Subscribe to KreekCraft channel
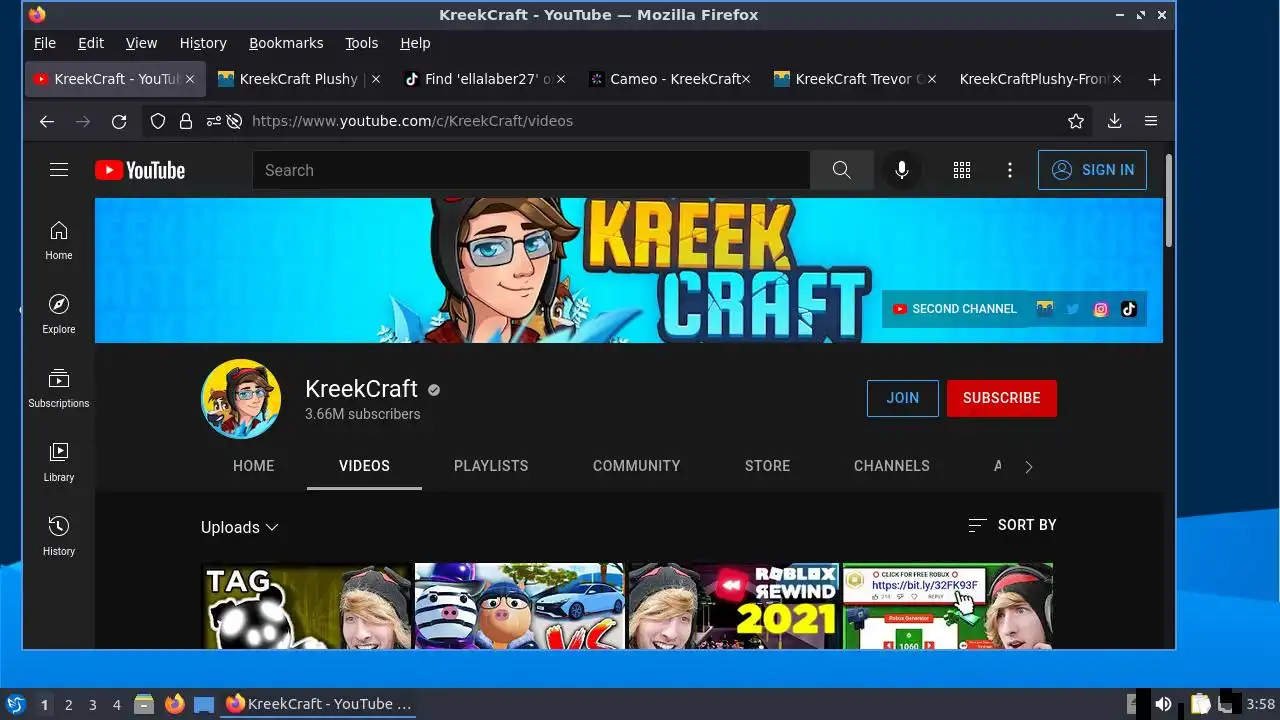 pos(1001,398)
